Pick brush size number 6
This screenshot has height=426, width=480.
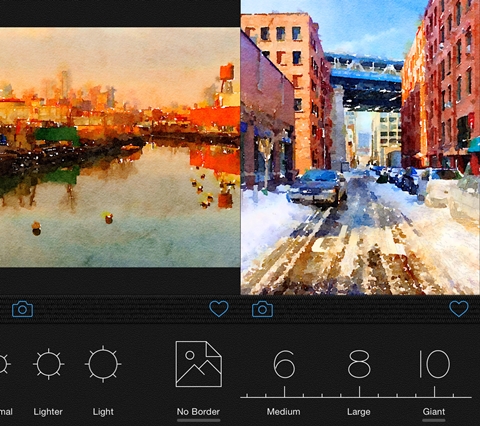284,364
